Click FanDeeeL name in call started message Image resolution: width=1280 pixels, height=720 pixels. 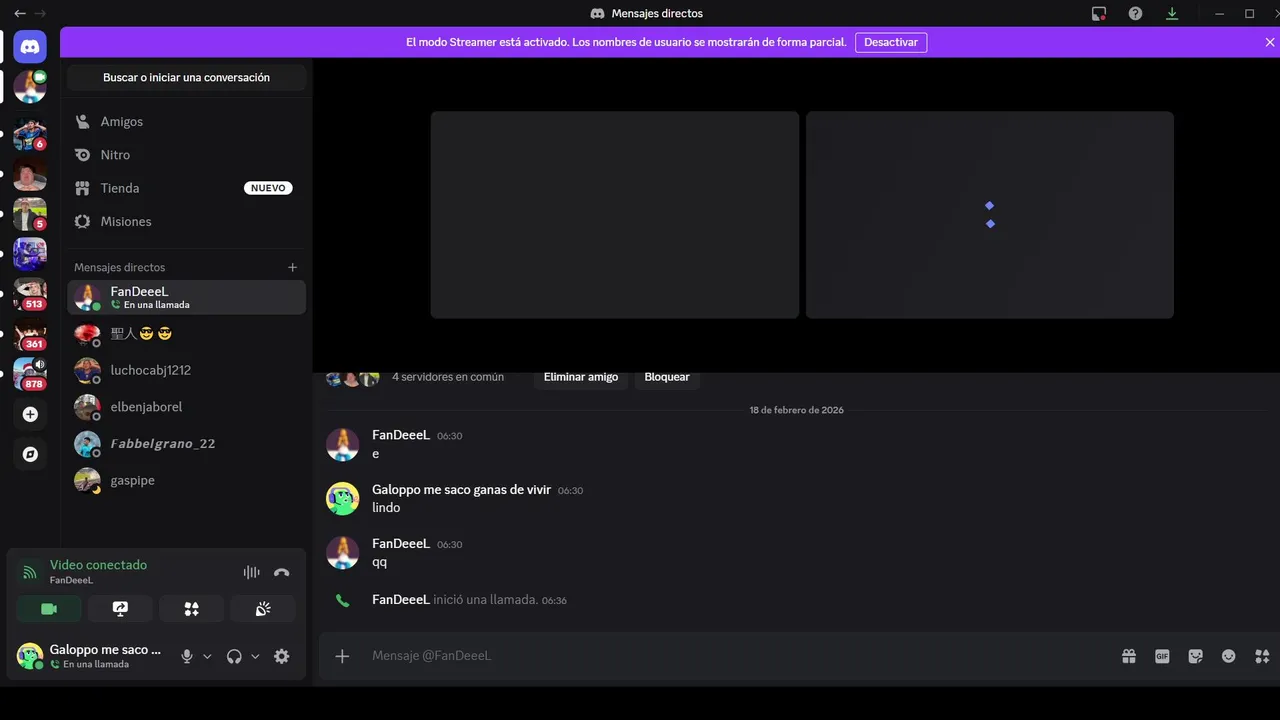(x=401, y=599)
